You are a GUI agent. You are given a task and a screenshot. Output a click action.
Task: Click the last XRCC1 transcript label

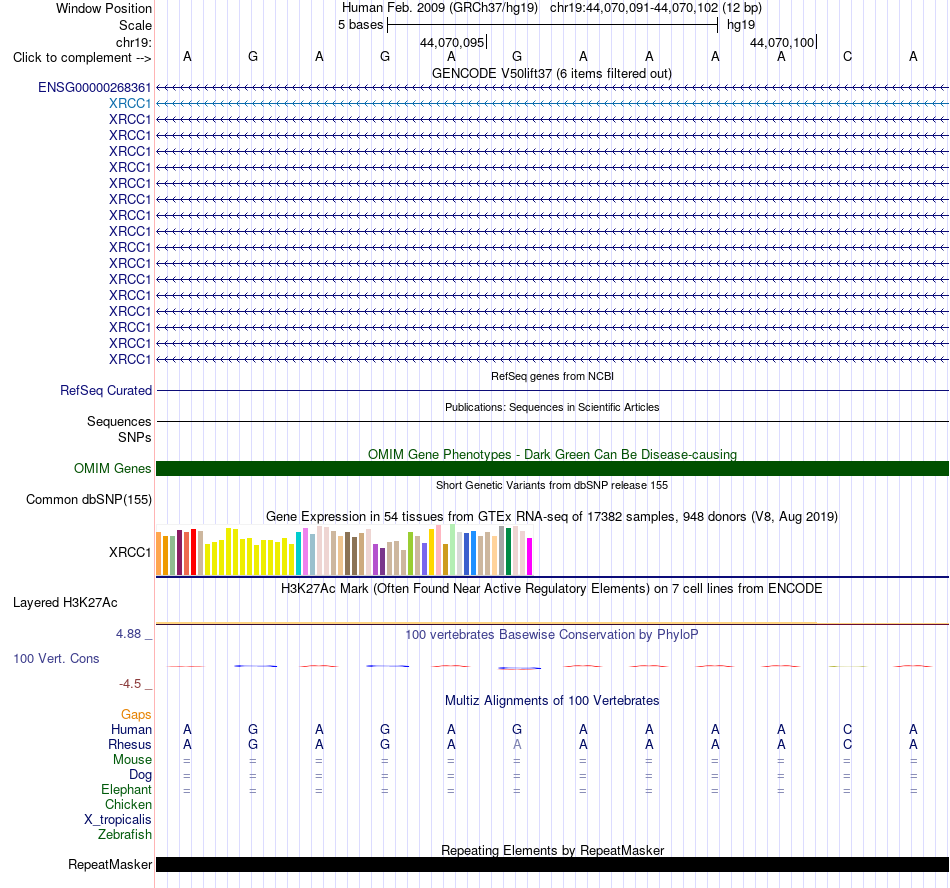point(130,360)
